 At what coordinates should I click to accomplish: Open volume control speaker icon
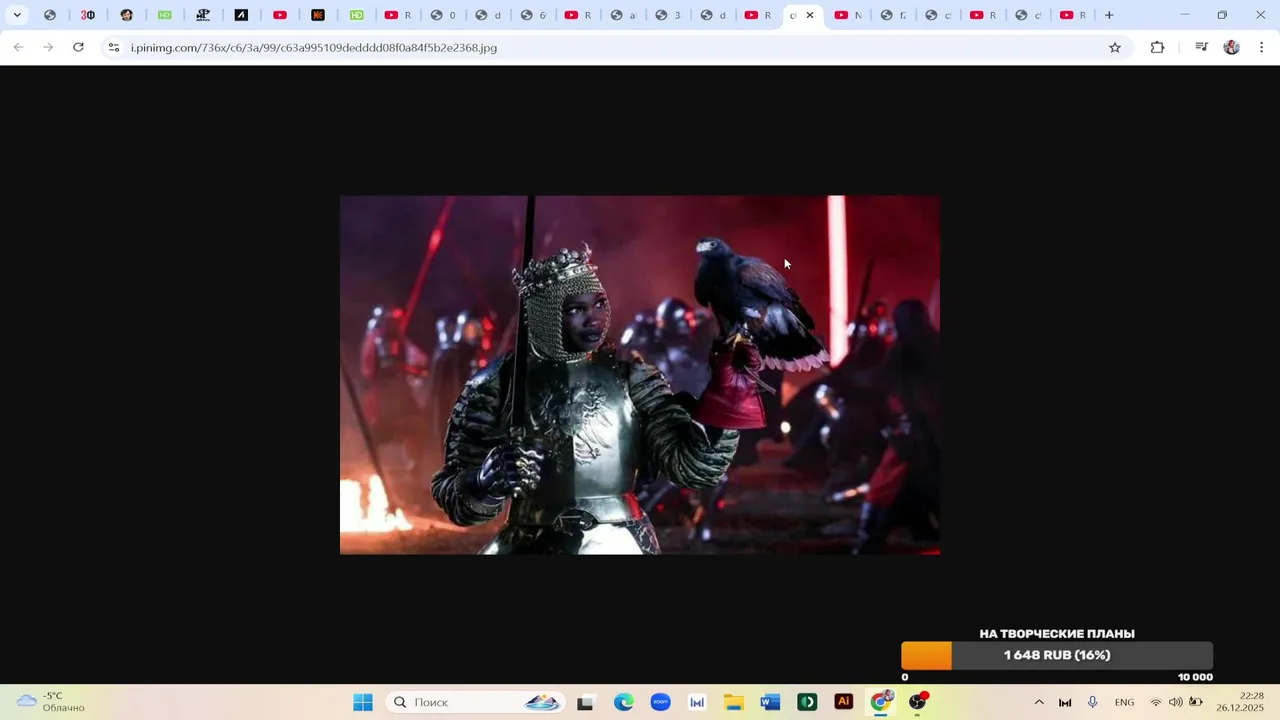(x=1176, y=702)
